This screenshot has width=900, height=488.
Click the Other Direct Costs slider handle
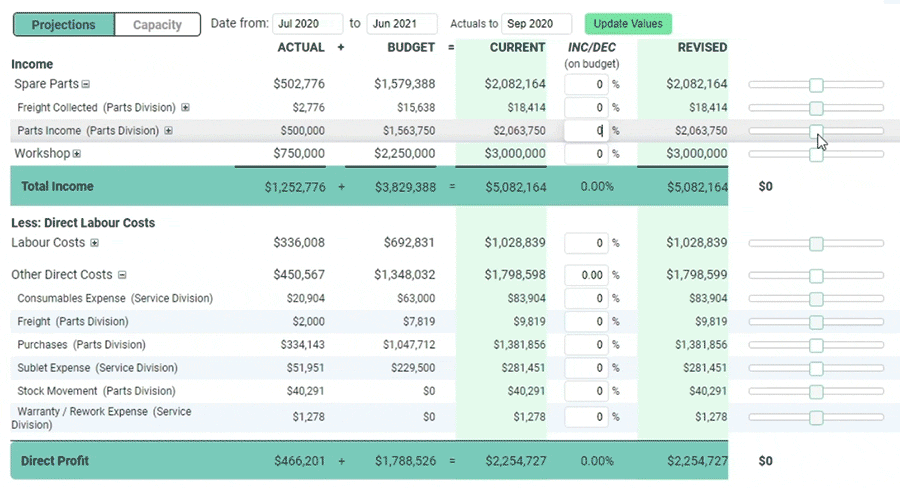click(x=816, y=276)
